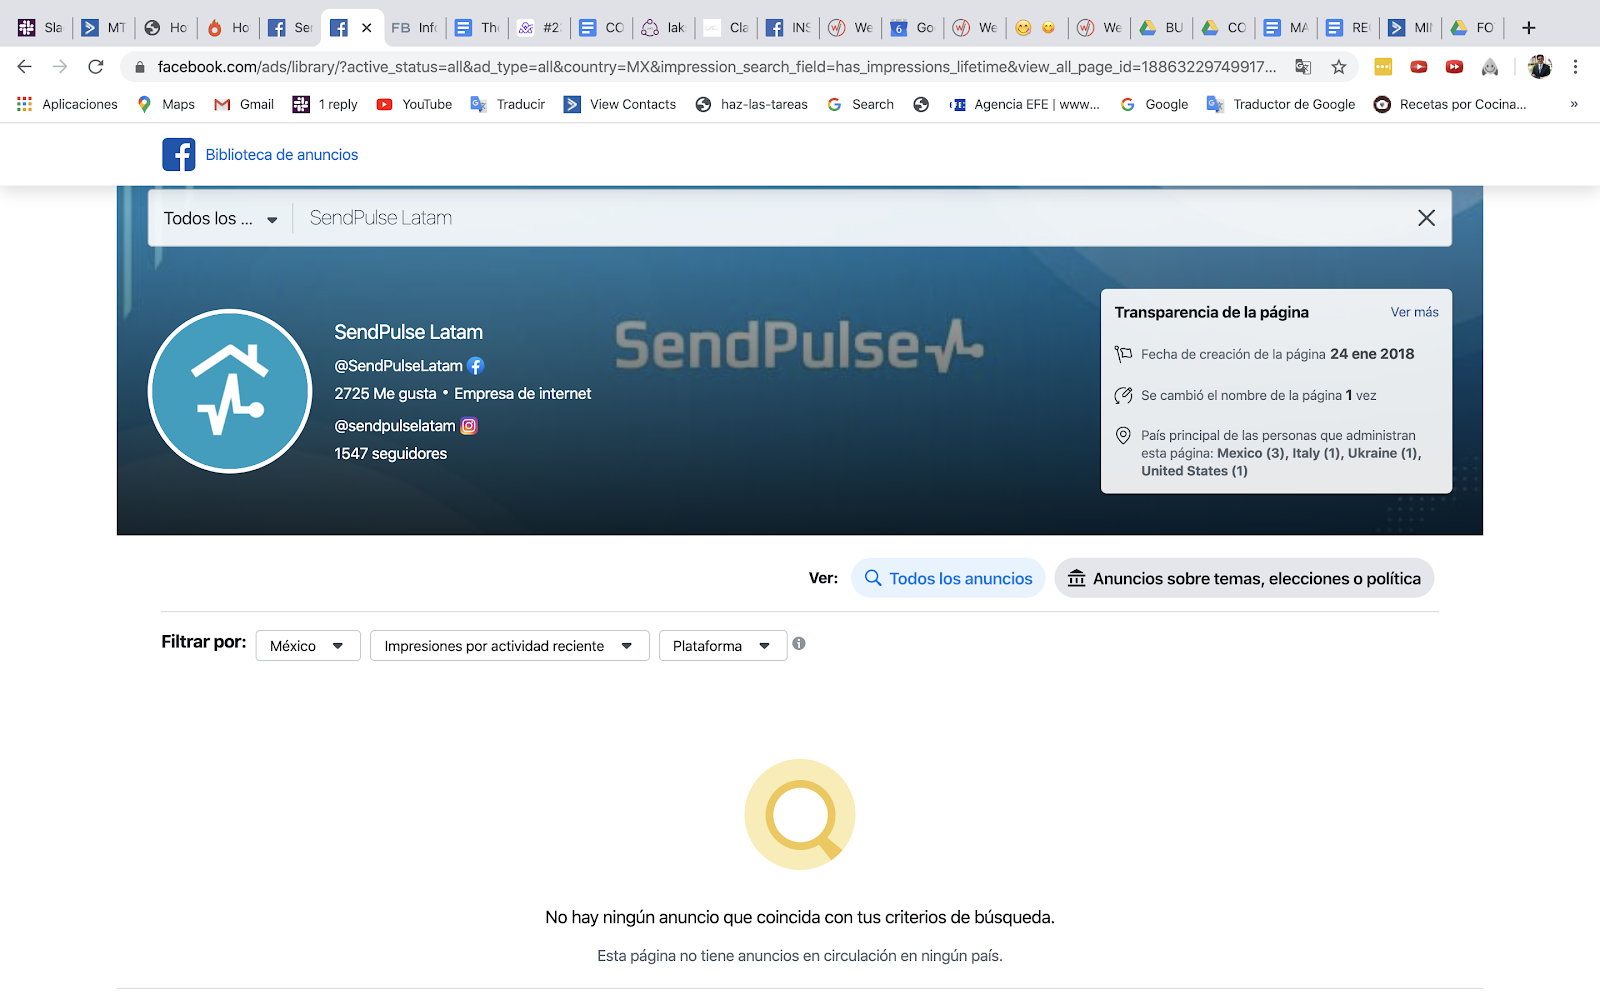Click Ver más in page transparency panel

tap(1414, 312)
